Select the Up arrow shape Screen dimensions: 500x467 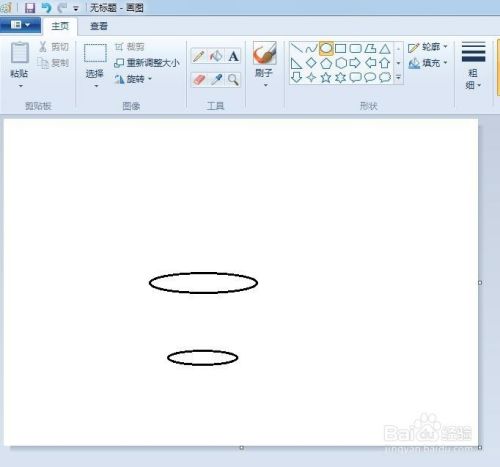point(385,63)
